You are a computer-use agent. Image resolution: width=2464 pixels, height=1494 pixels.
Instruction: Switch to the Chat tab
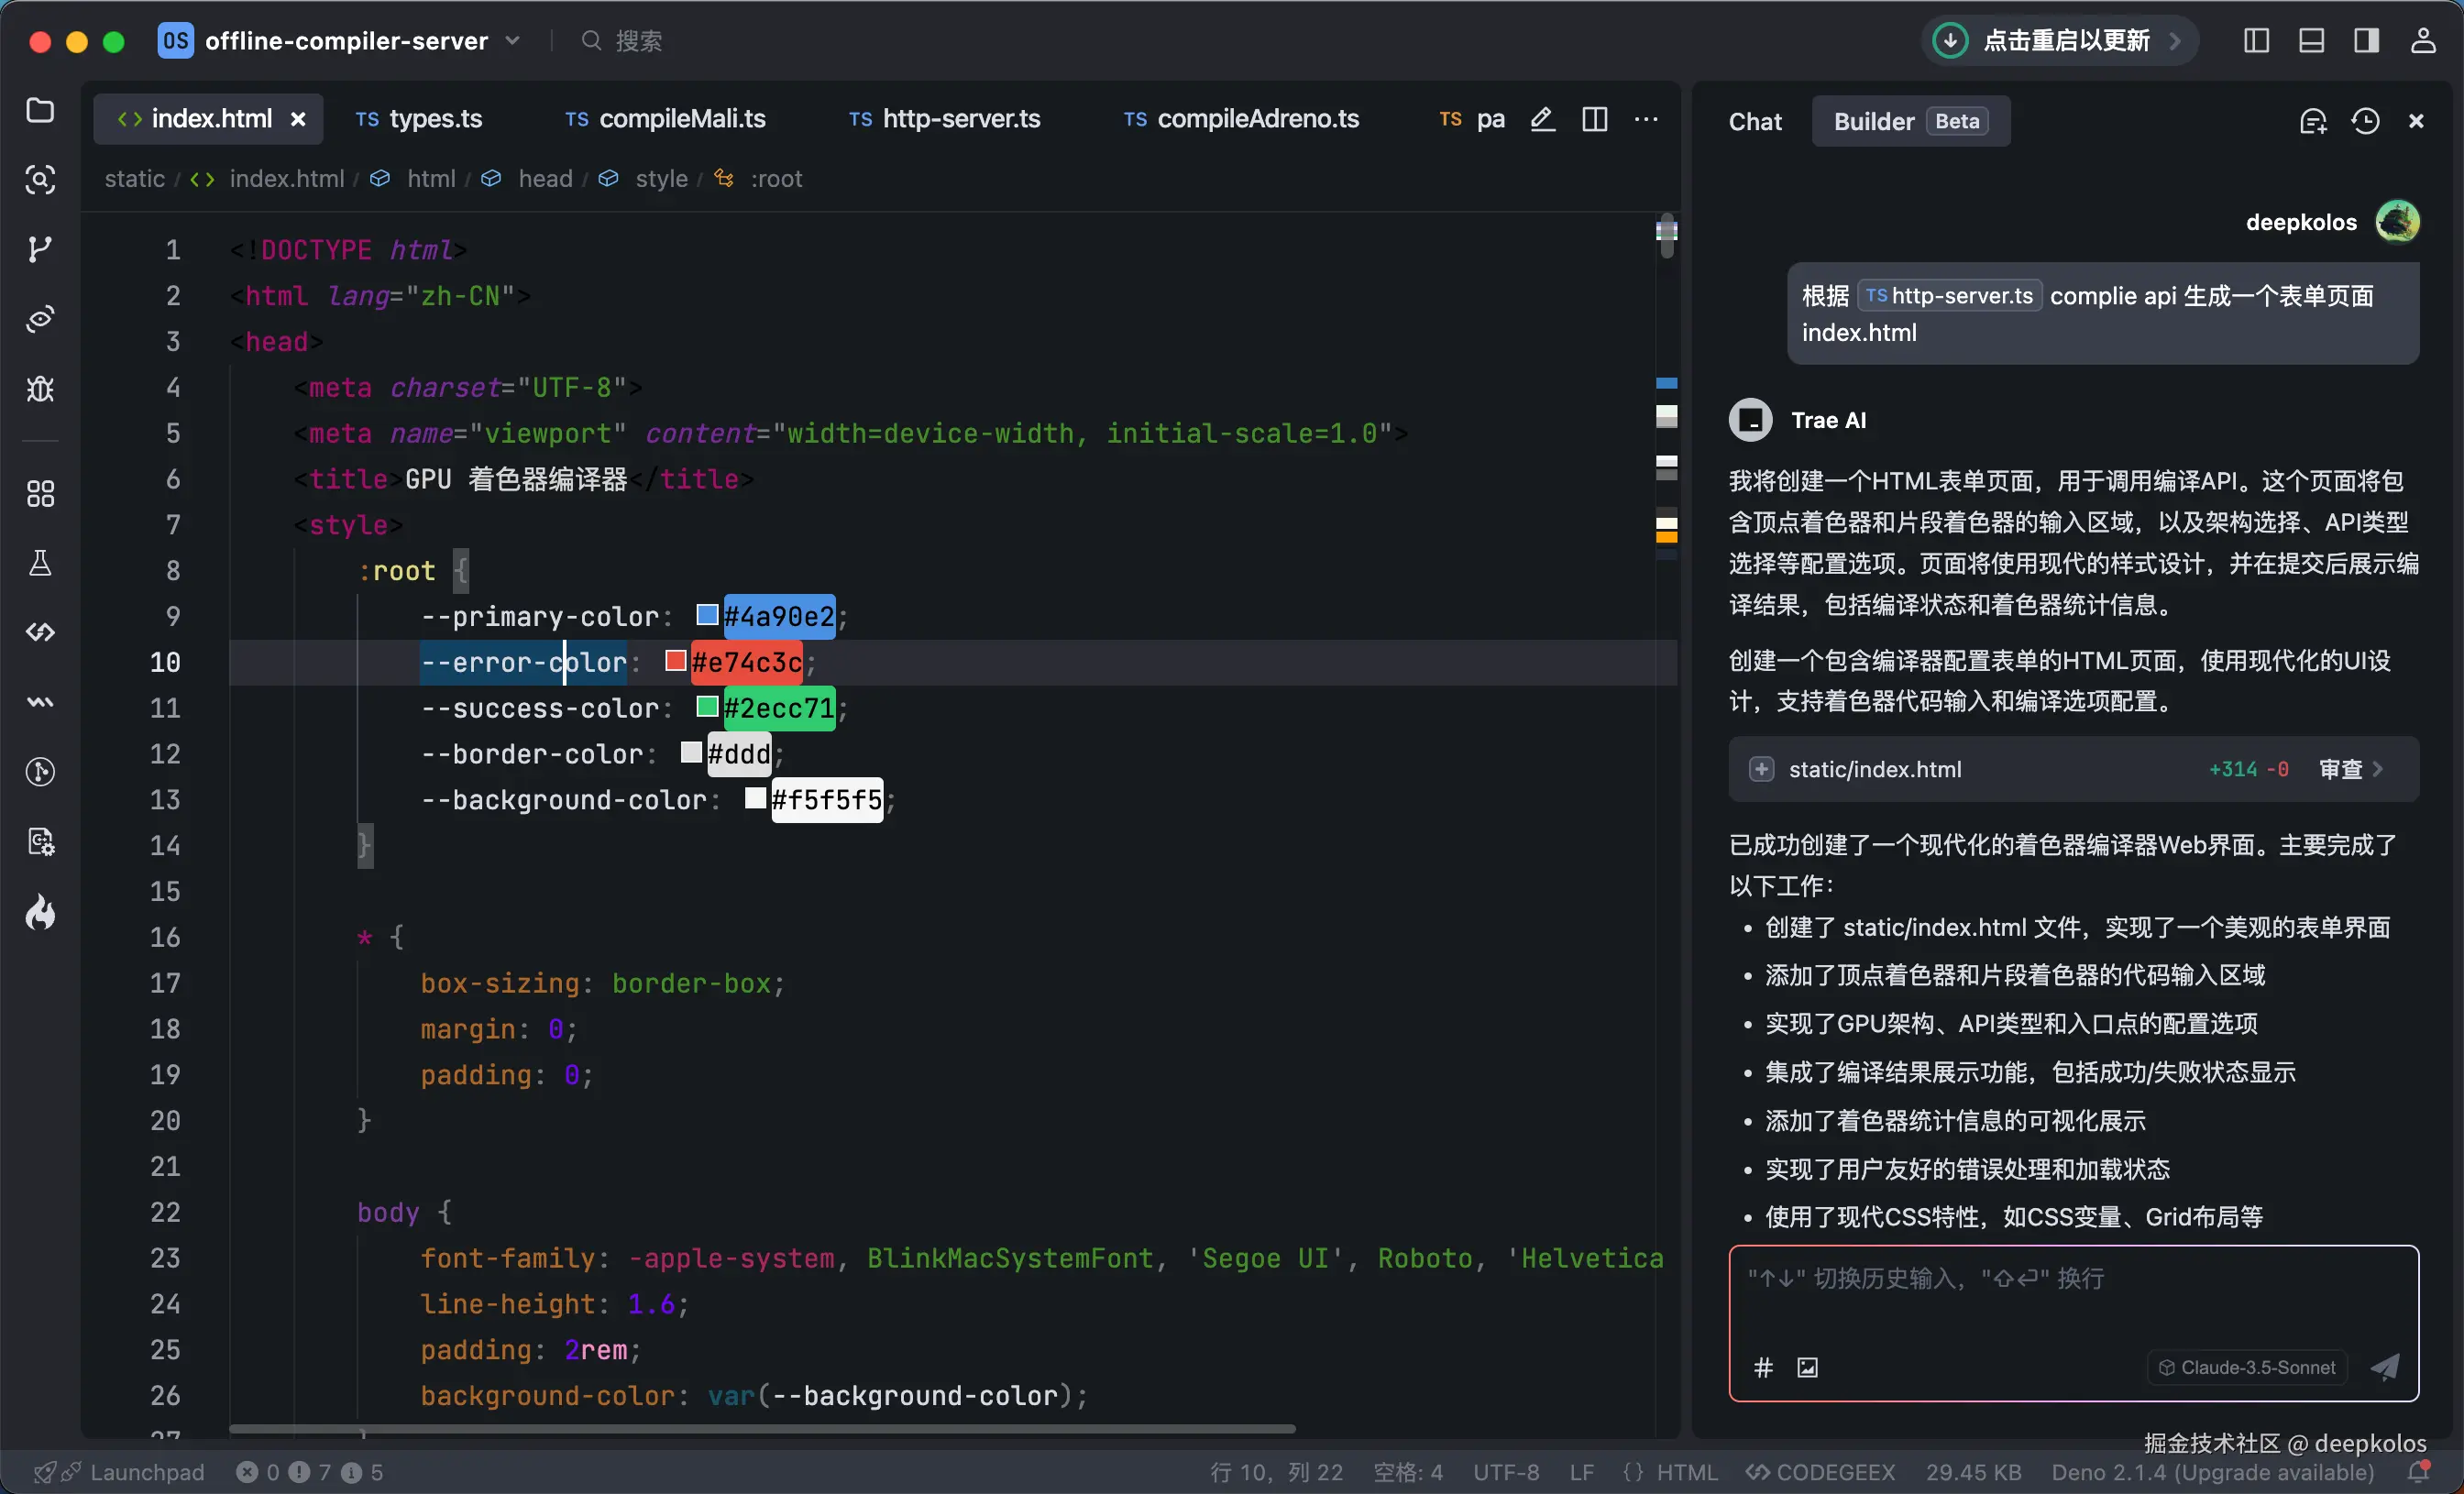pos(1755,121)
